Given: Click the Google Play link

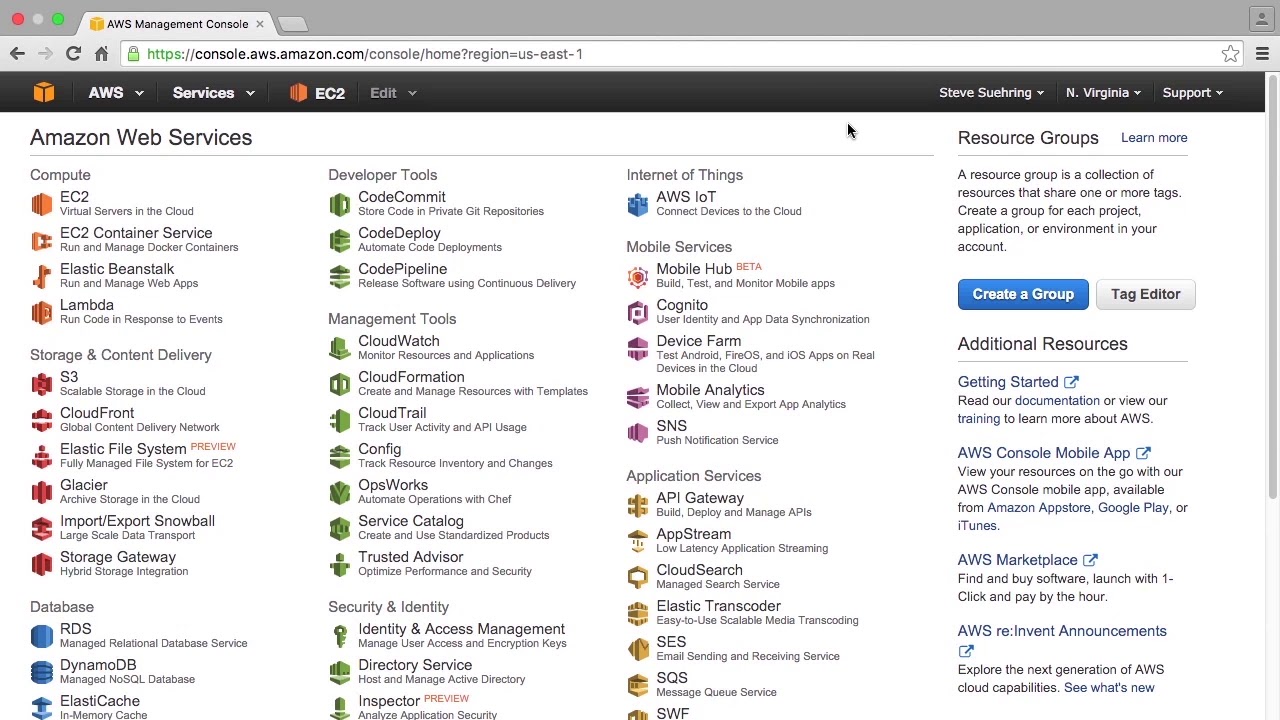Looking at the screenshot, I should point(1133,508).
